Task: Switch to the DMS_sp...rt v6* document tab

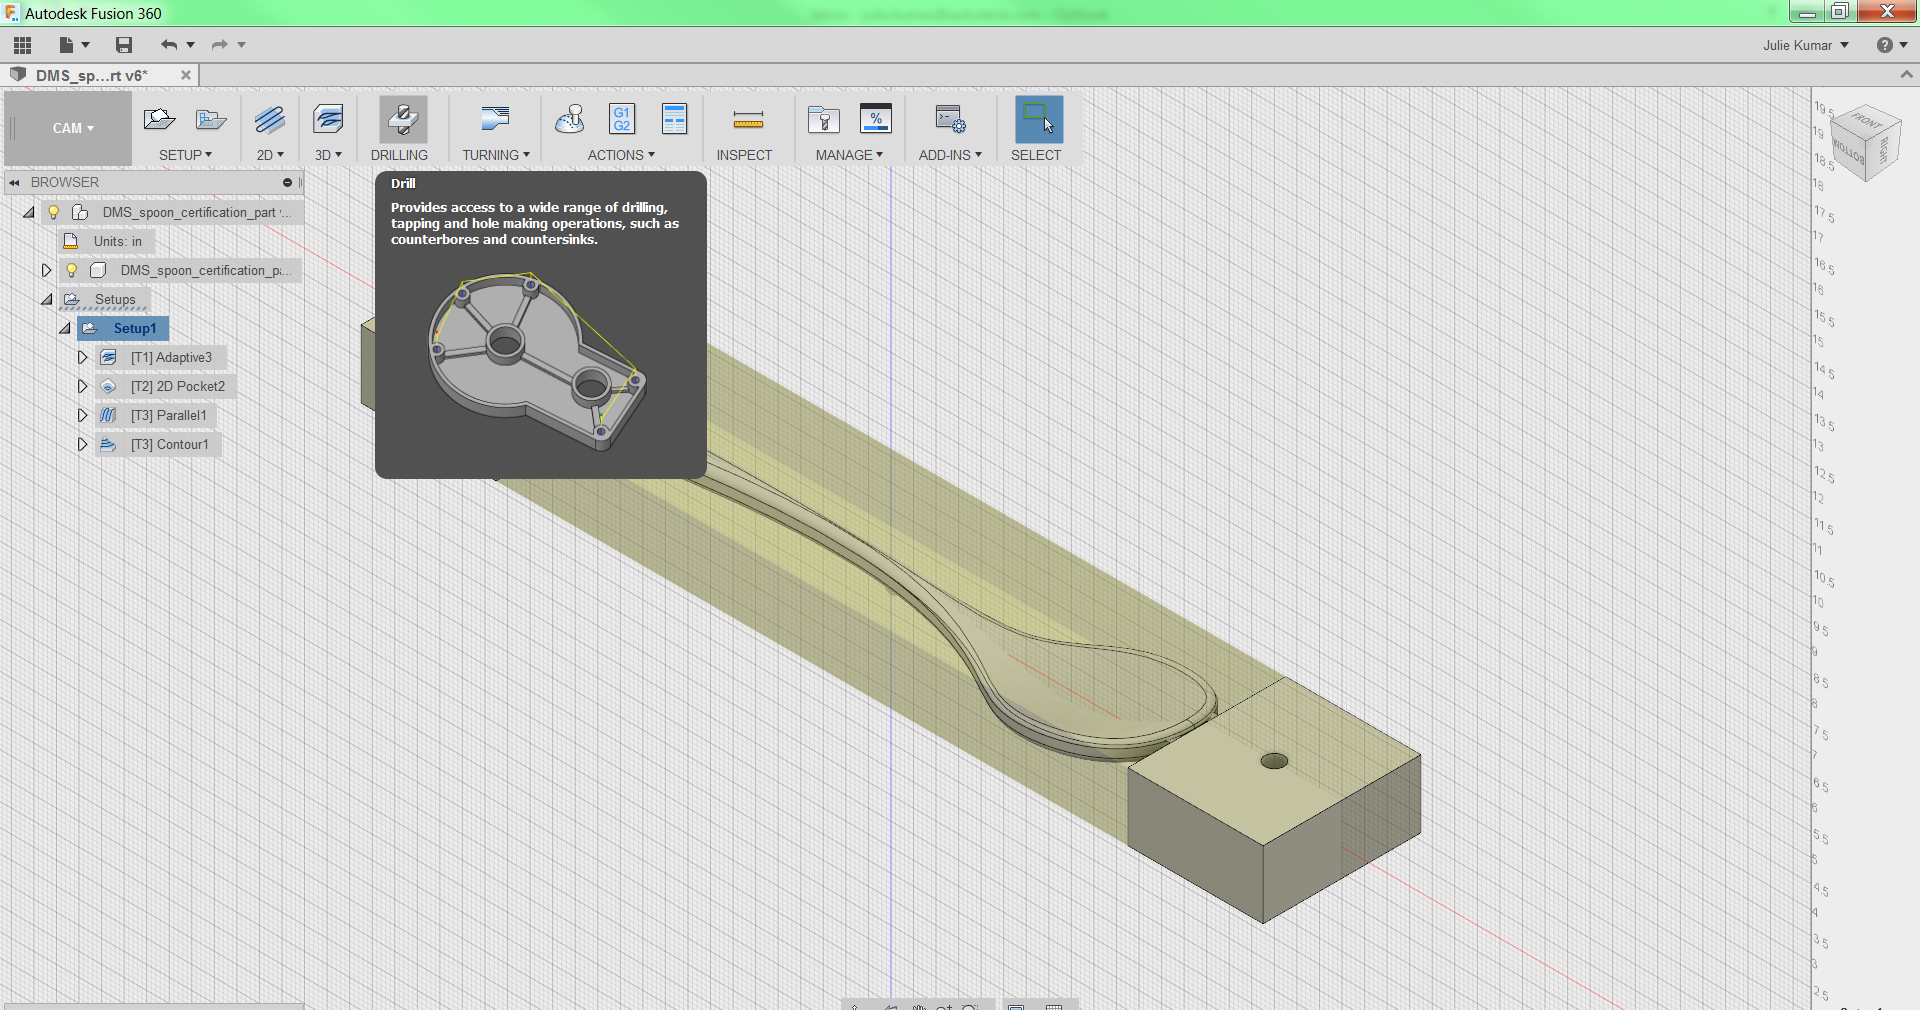Action: [91, 75]
